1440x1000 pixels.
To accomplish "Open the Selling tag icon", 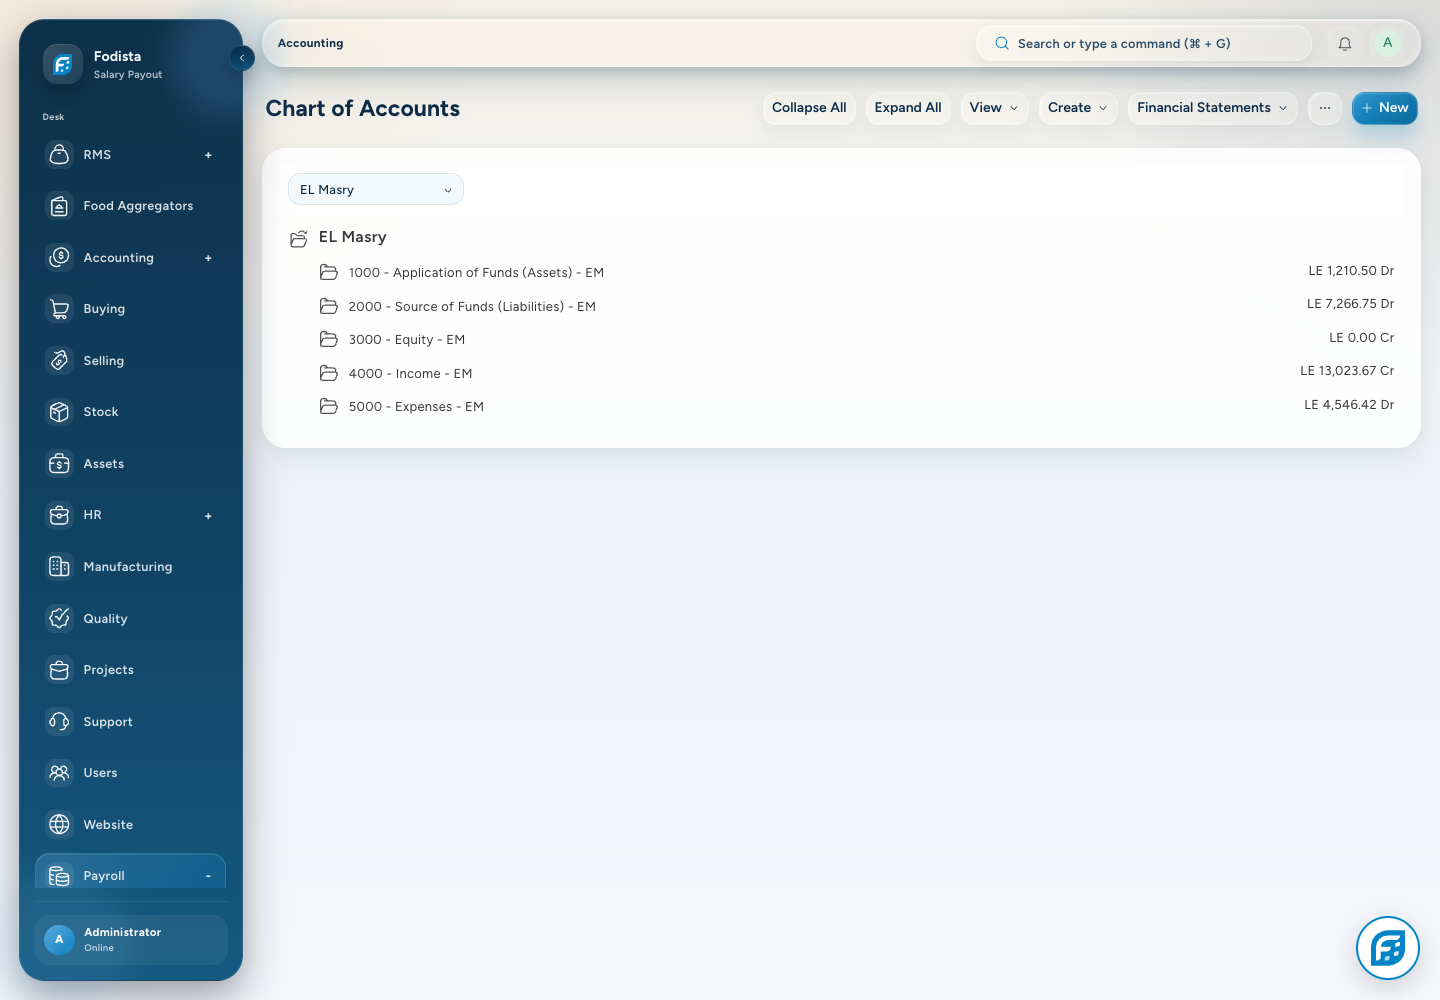I will point(60,361).
